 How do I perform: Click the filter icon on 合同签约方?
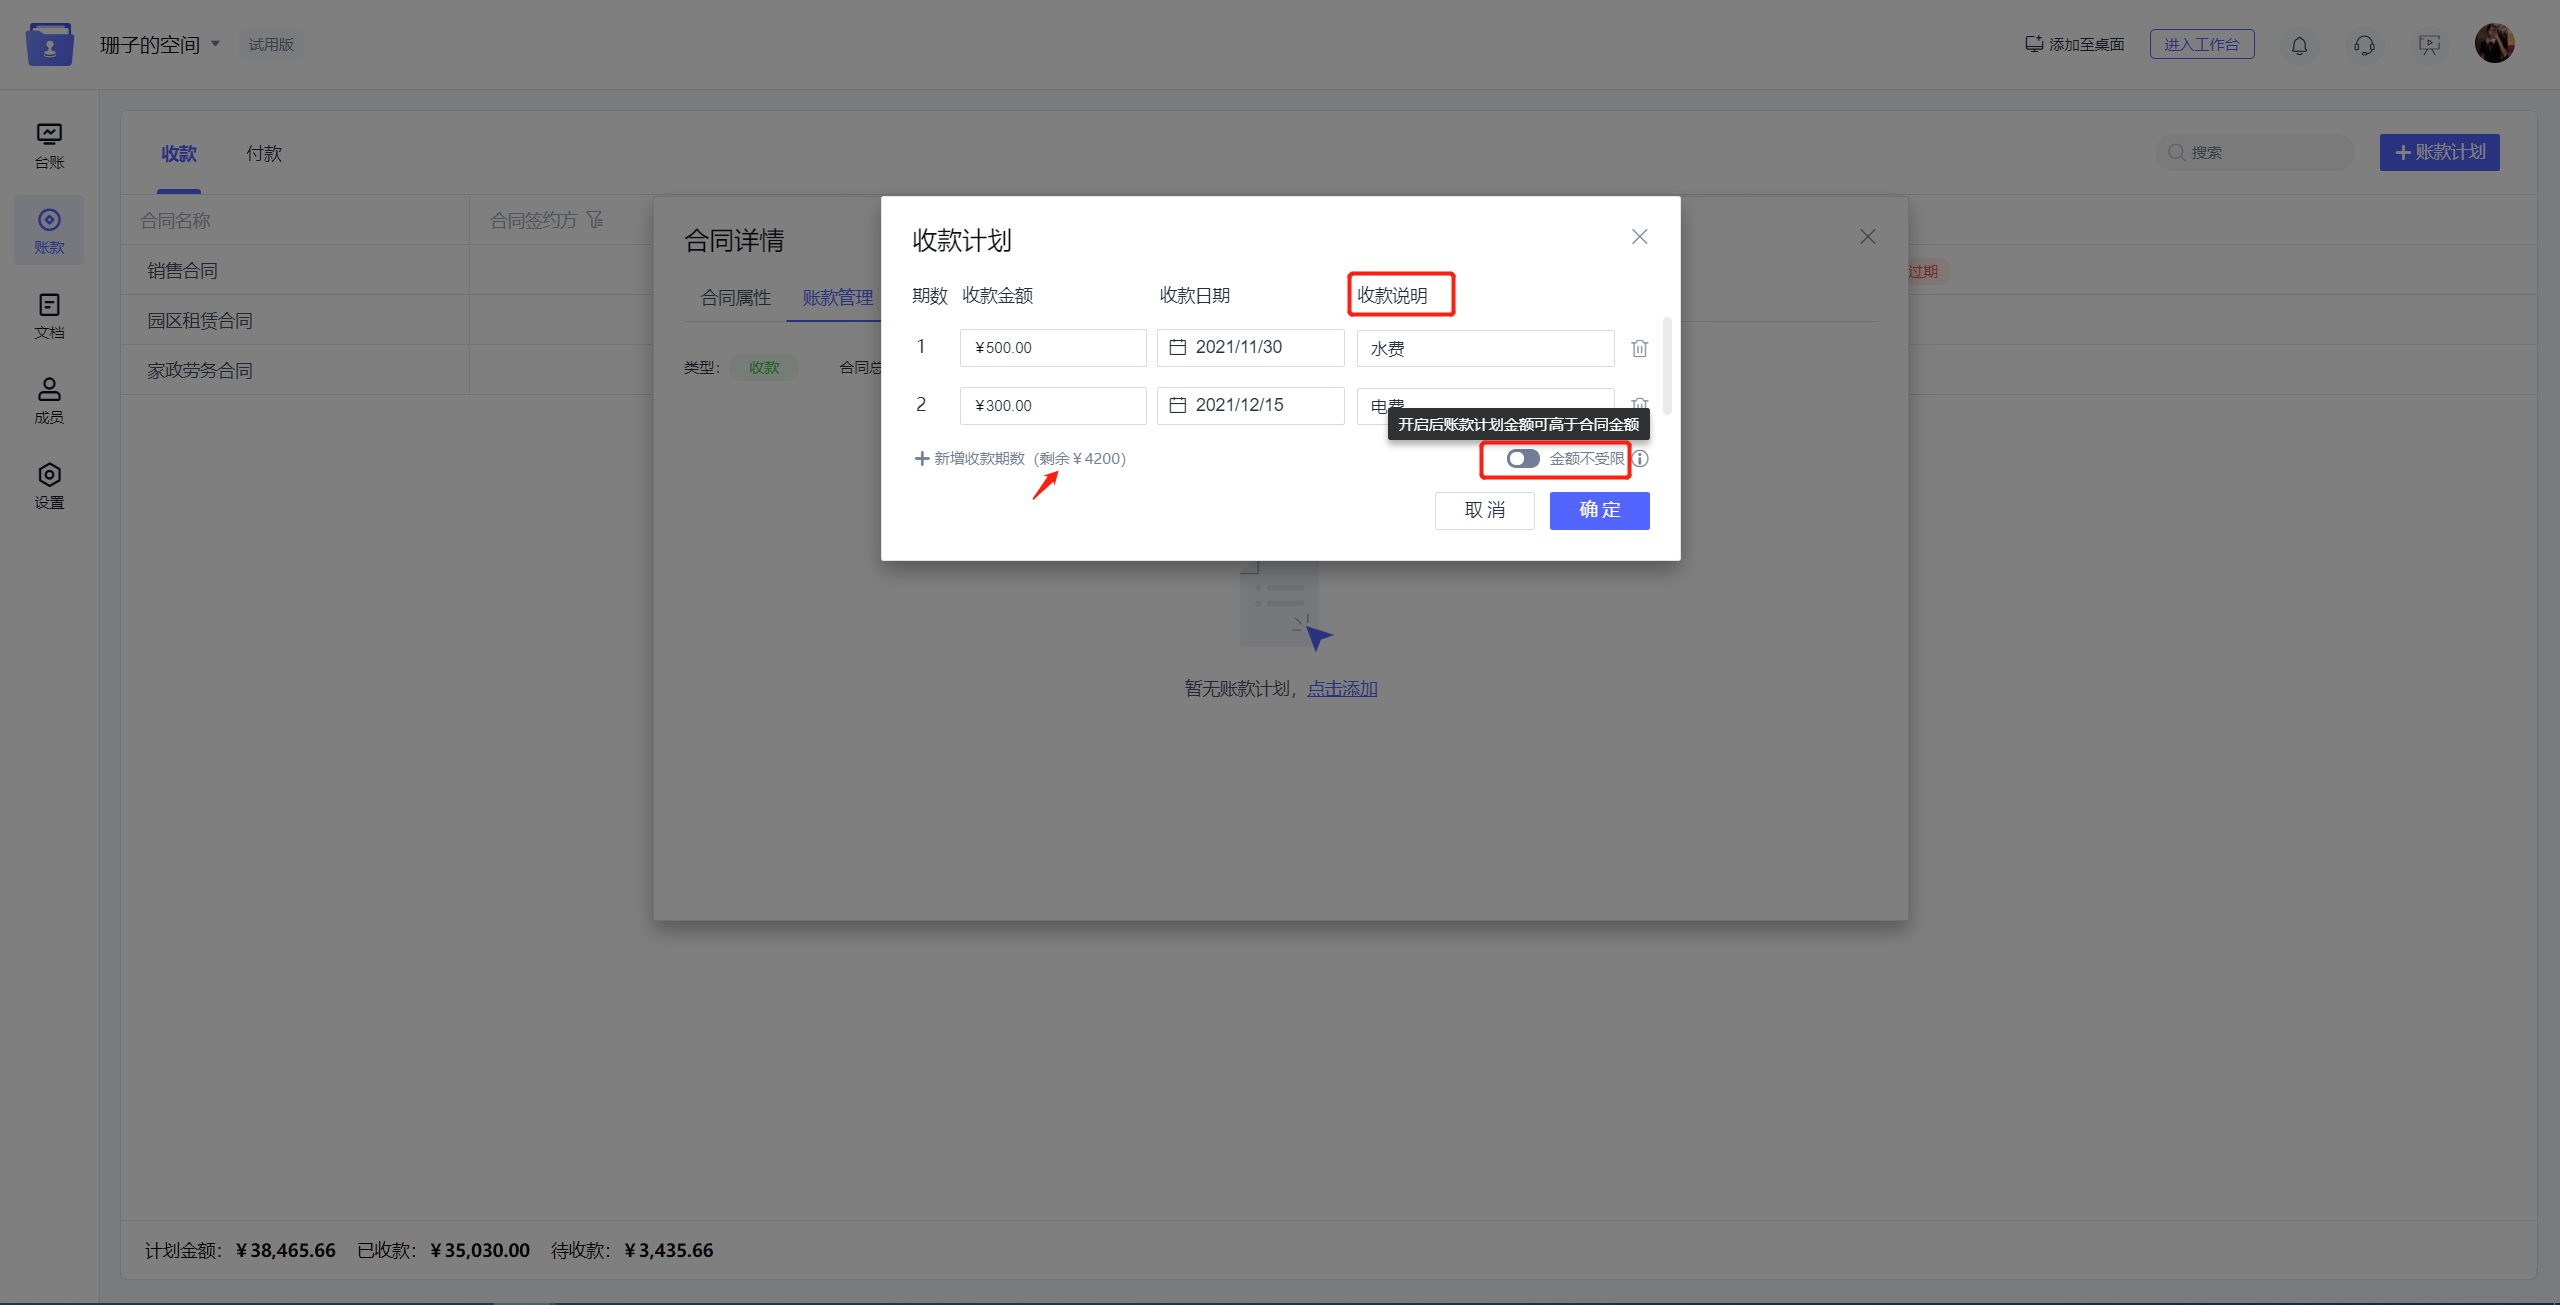[x=595, y=219]
